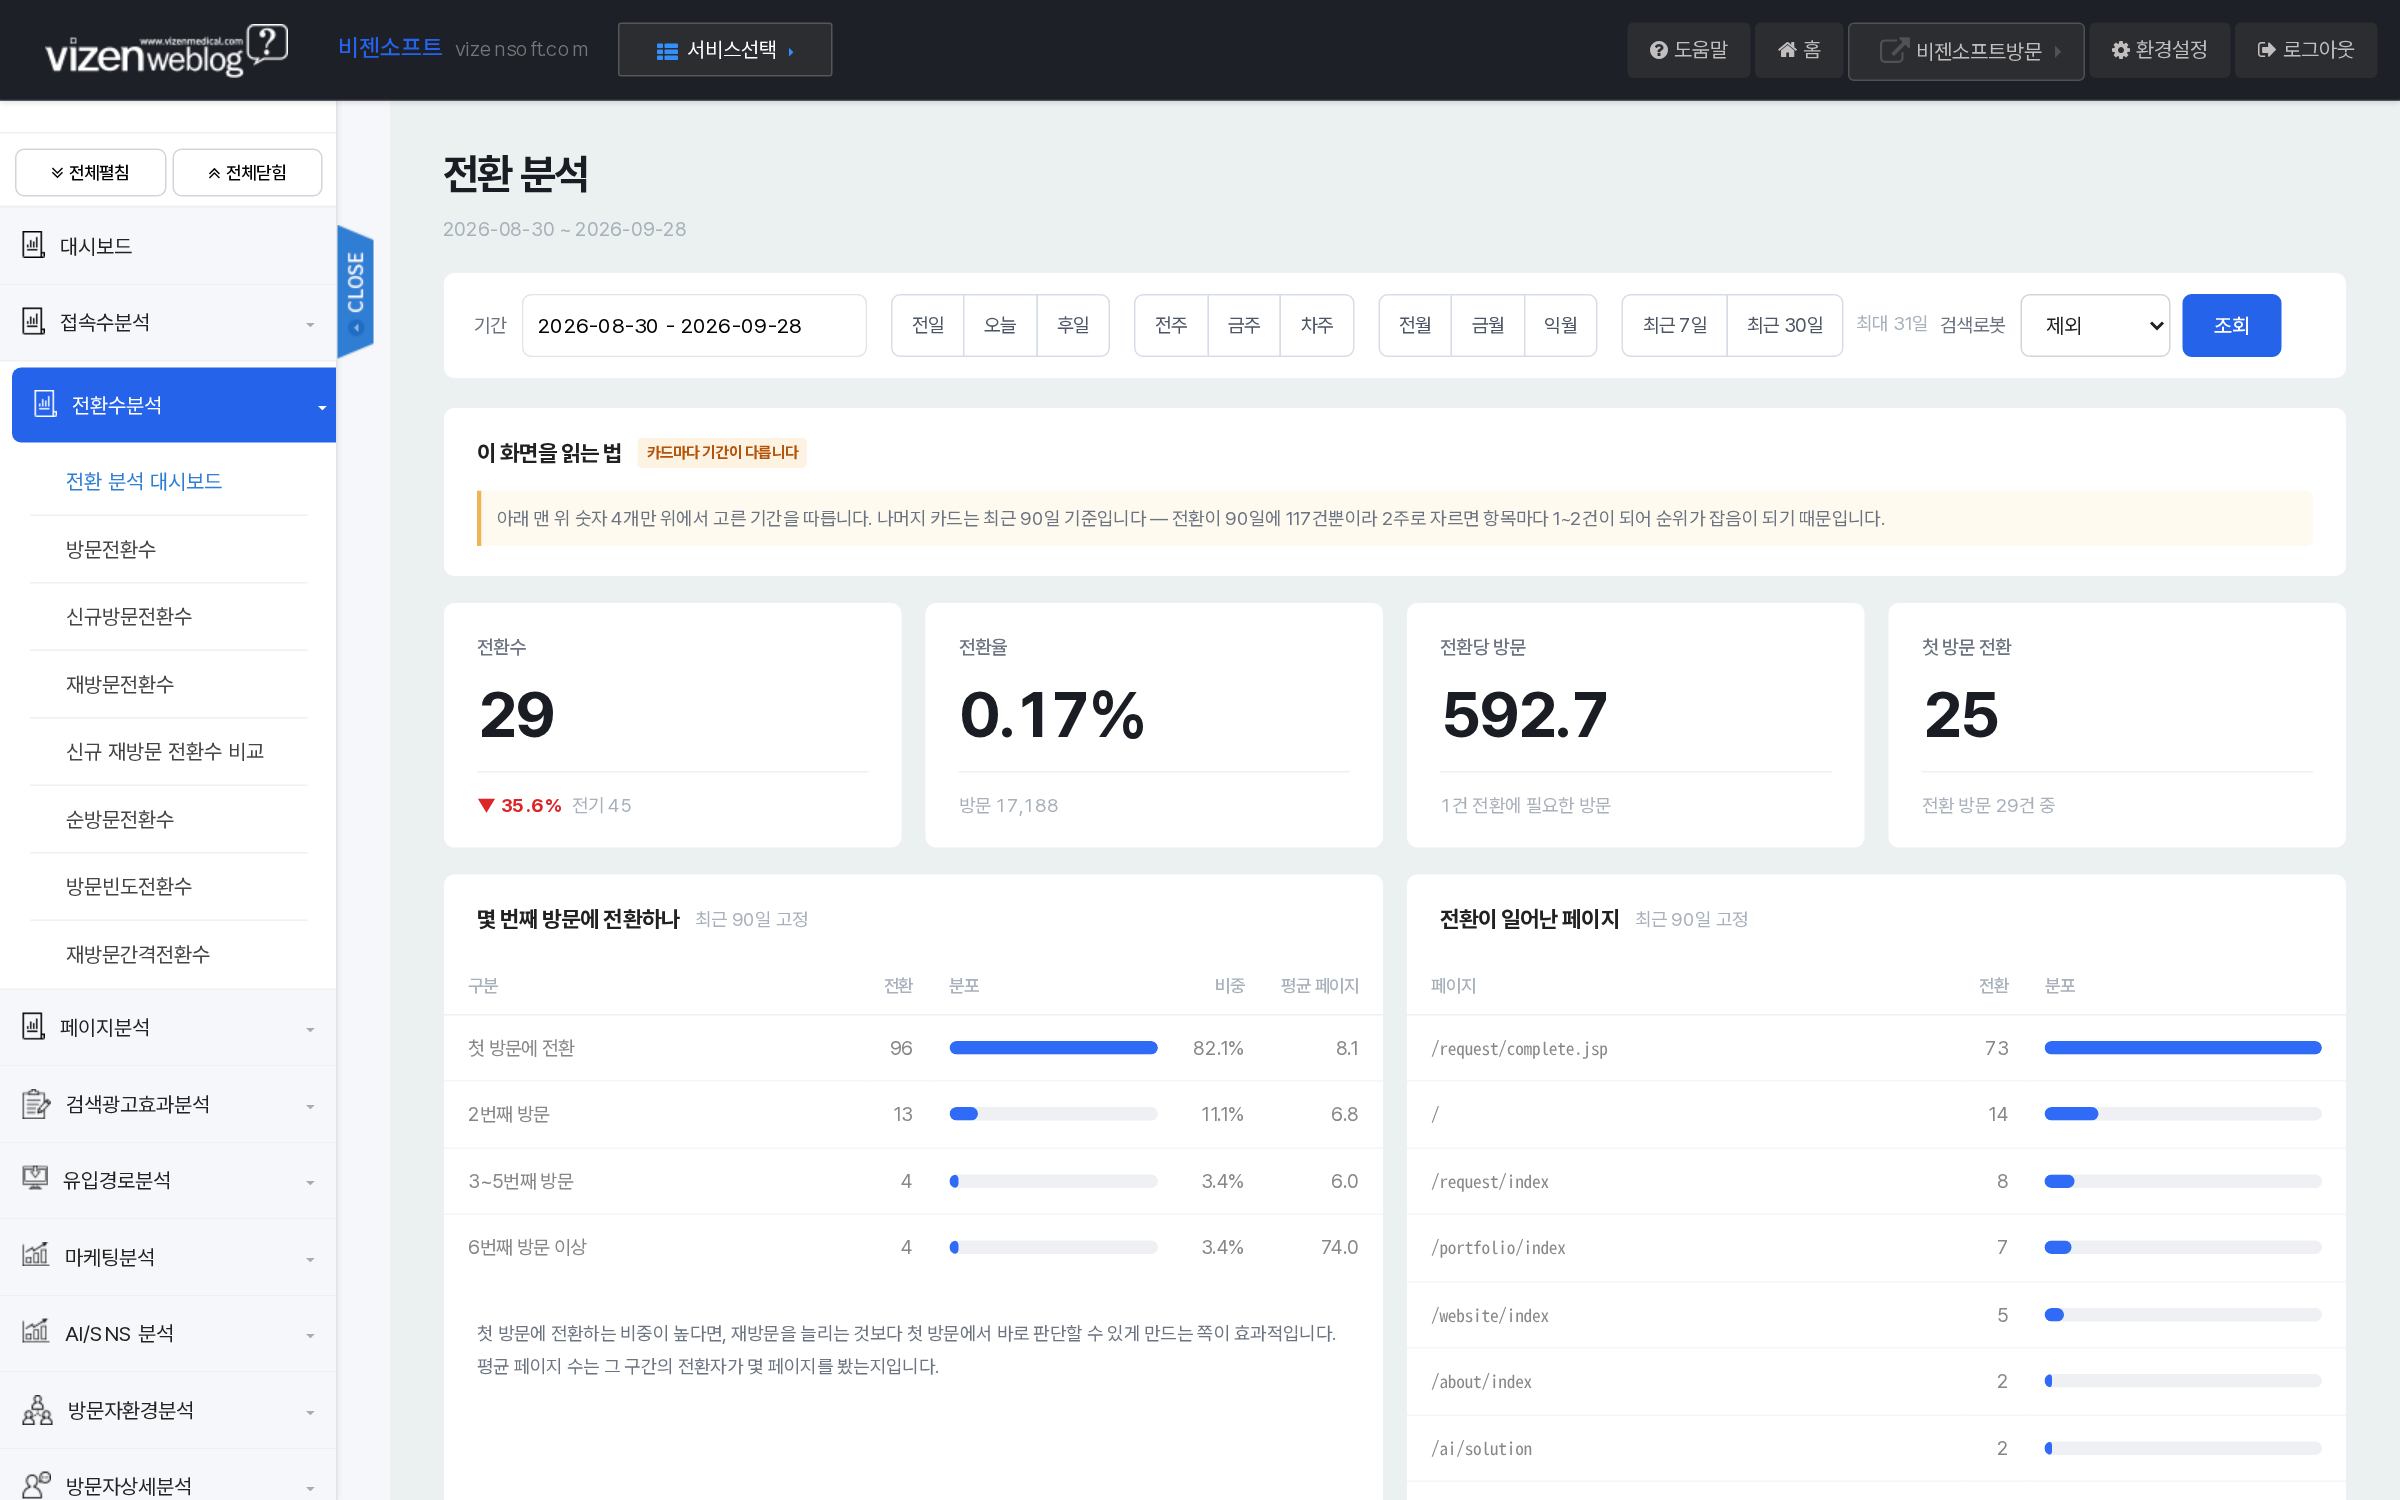This screenshot has height=1500, width=2400.
Task: Click the chart icon beside 접속수분석
Action: [34, 322]
